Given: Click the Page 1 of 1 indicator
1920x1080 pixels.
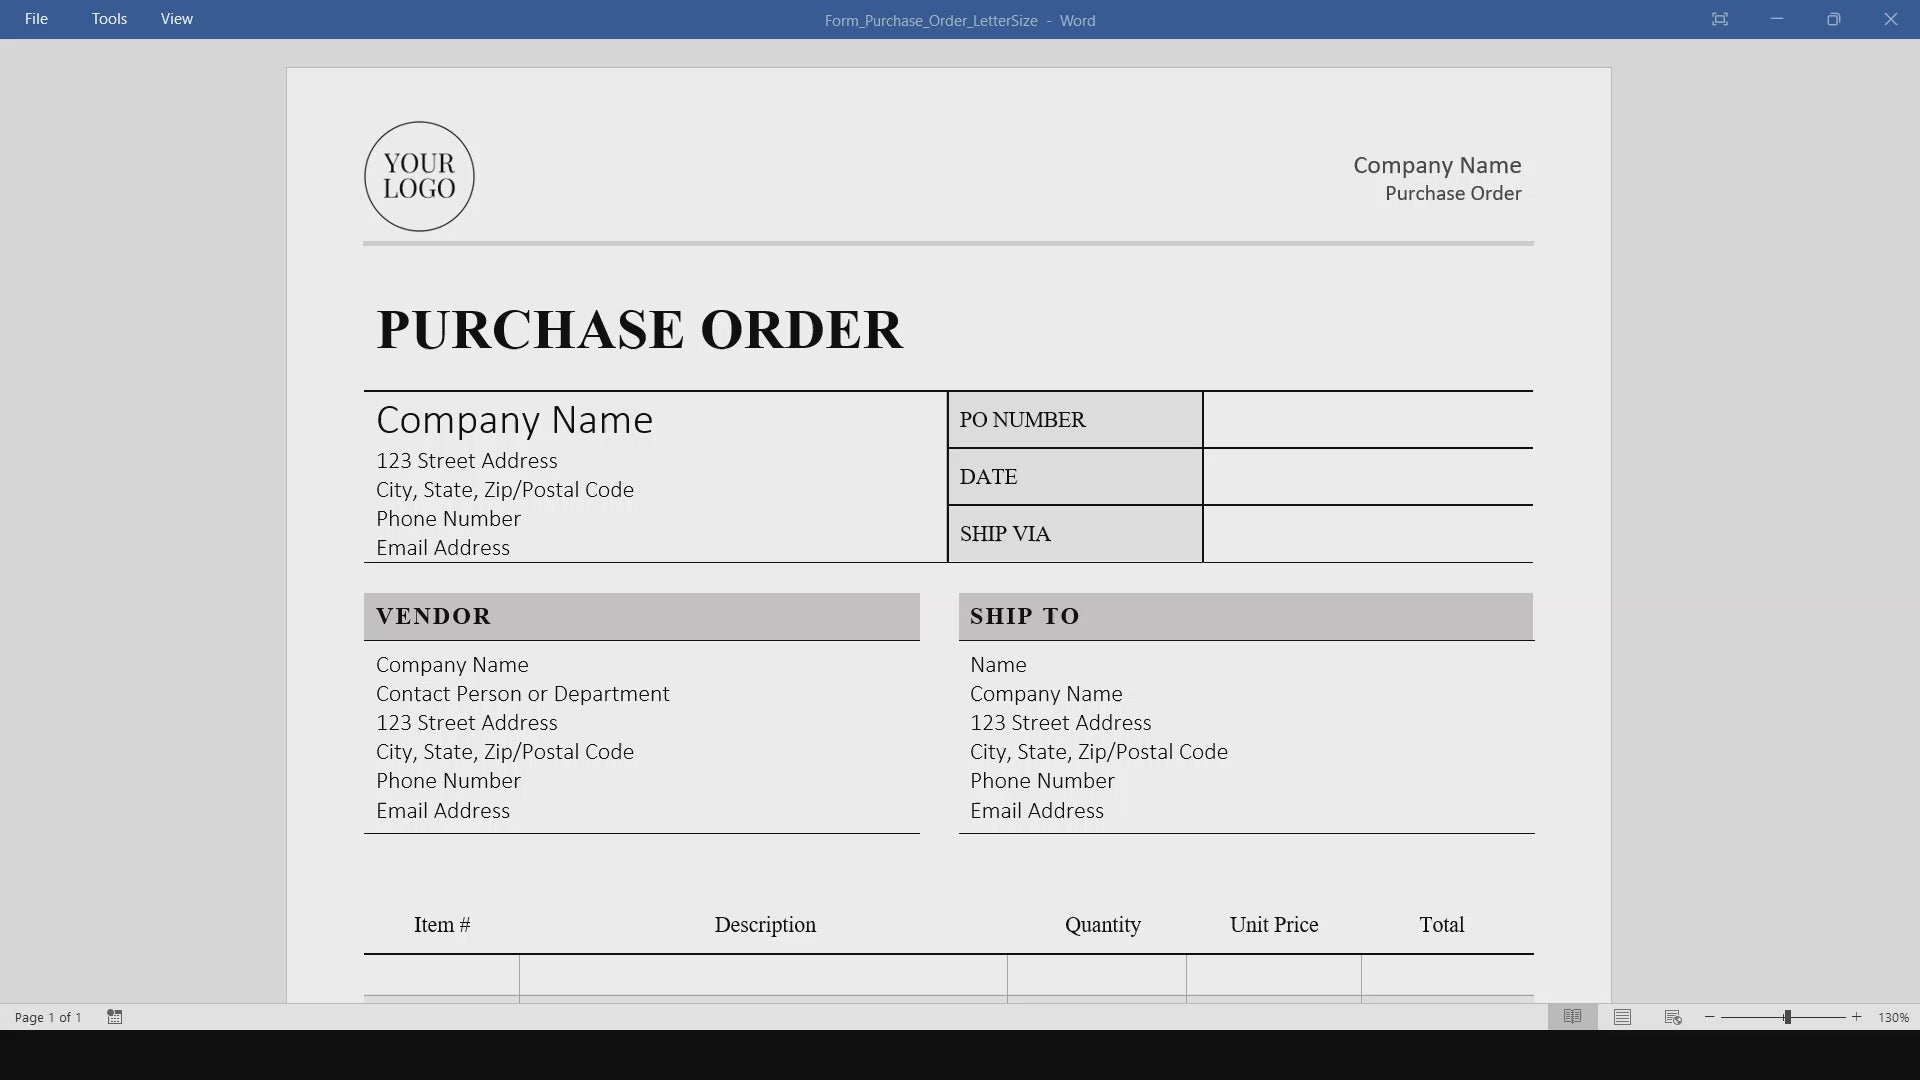Looking at the screenshot, I should point(48,1017).
